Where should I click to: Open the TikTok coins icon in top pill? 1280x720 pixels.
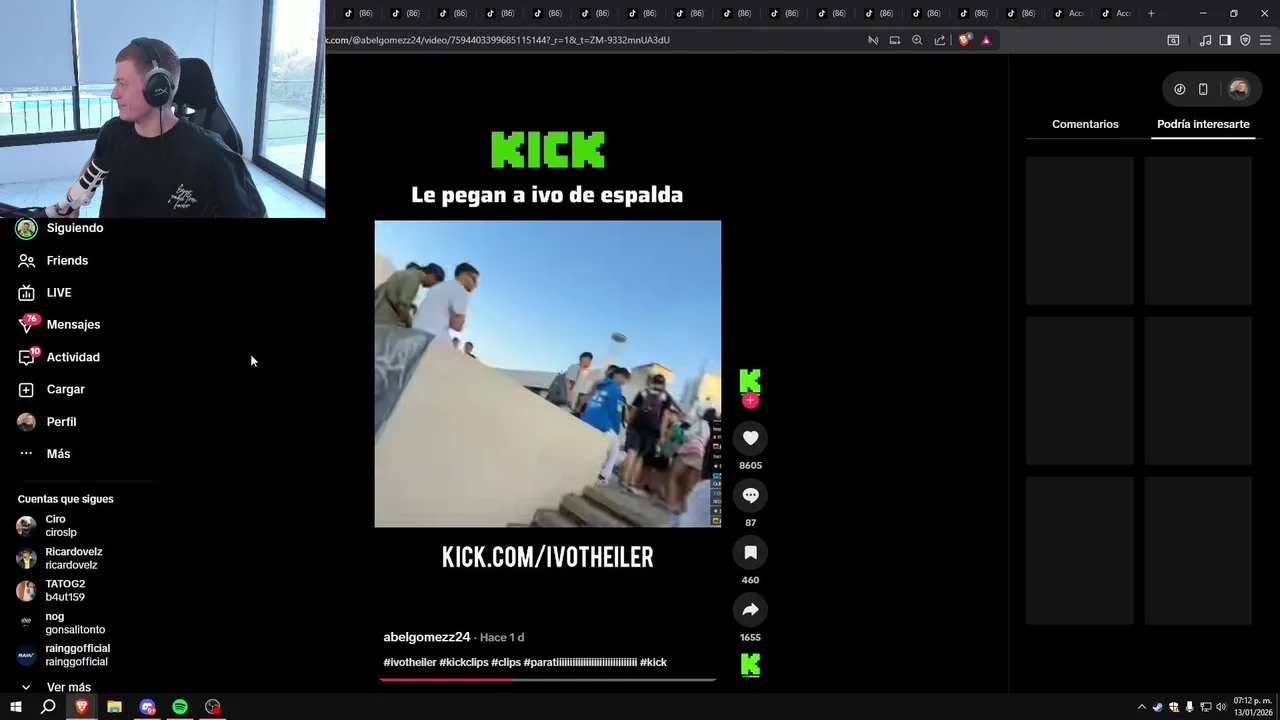(x=1179, y=89)
